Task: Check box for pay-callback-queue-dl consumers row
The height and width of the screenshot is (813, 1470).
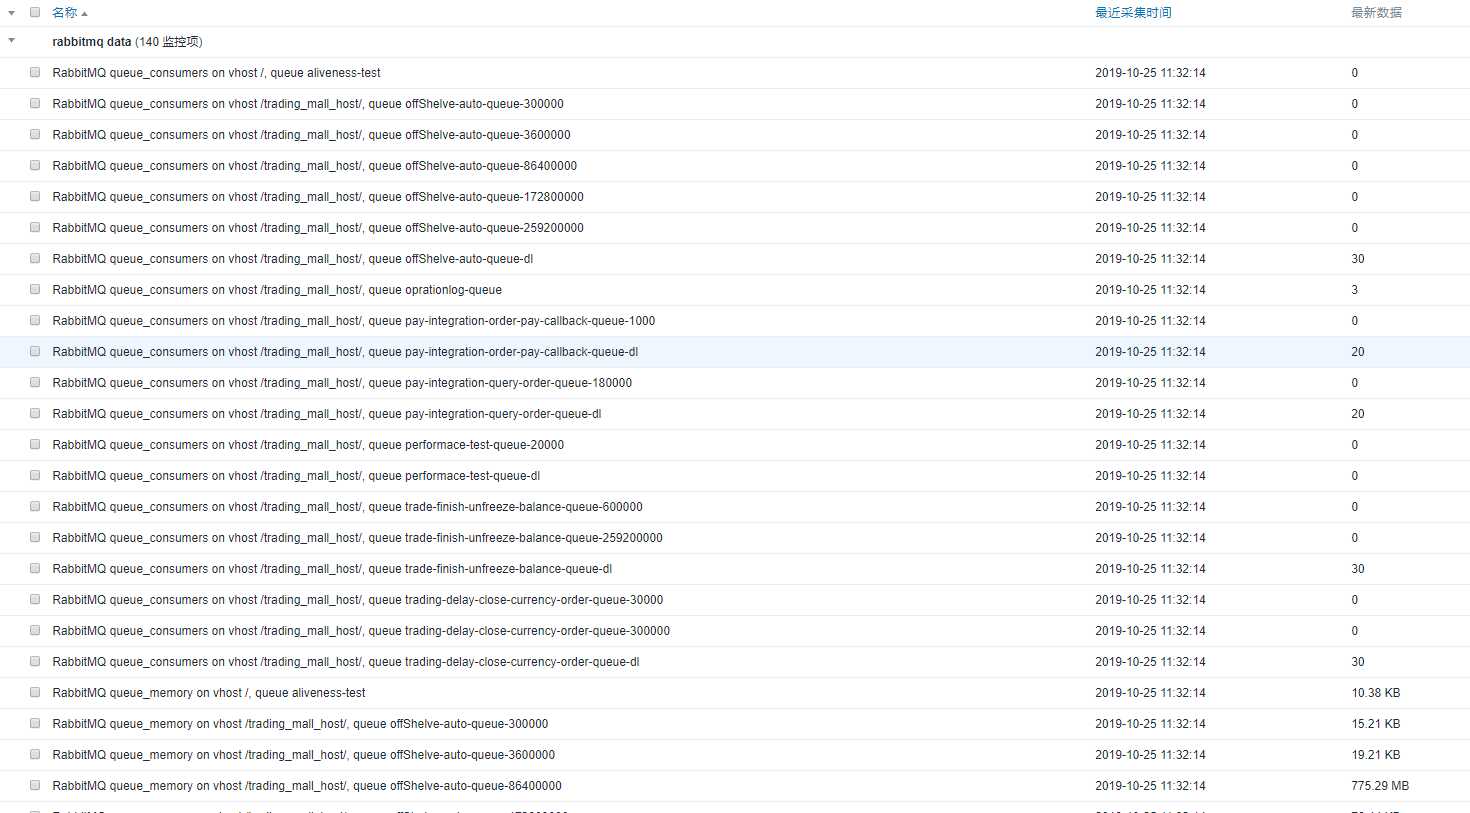Action: pyautogui.click(x=35, y=351)
